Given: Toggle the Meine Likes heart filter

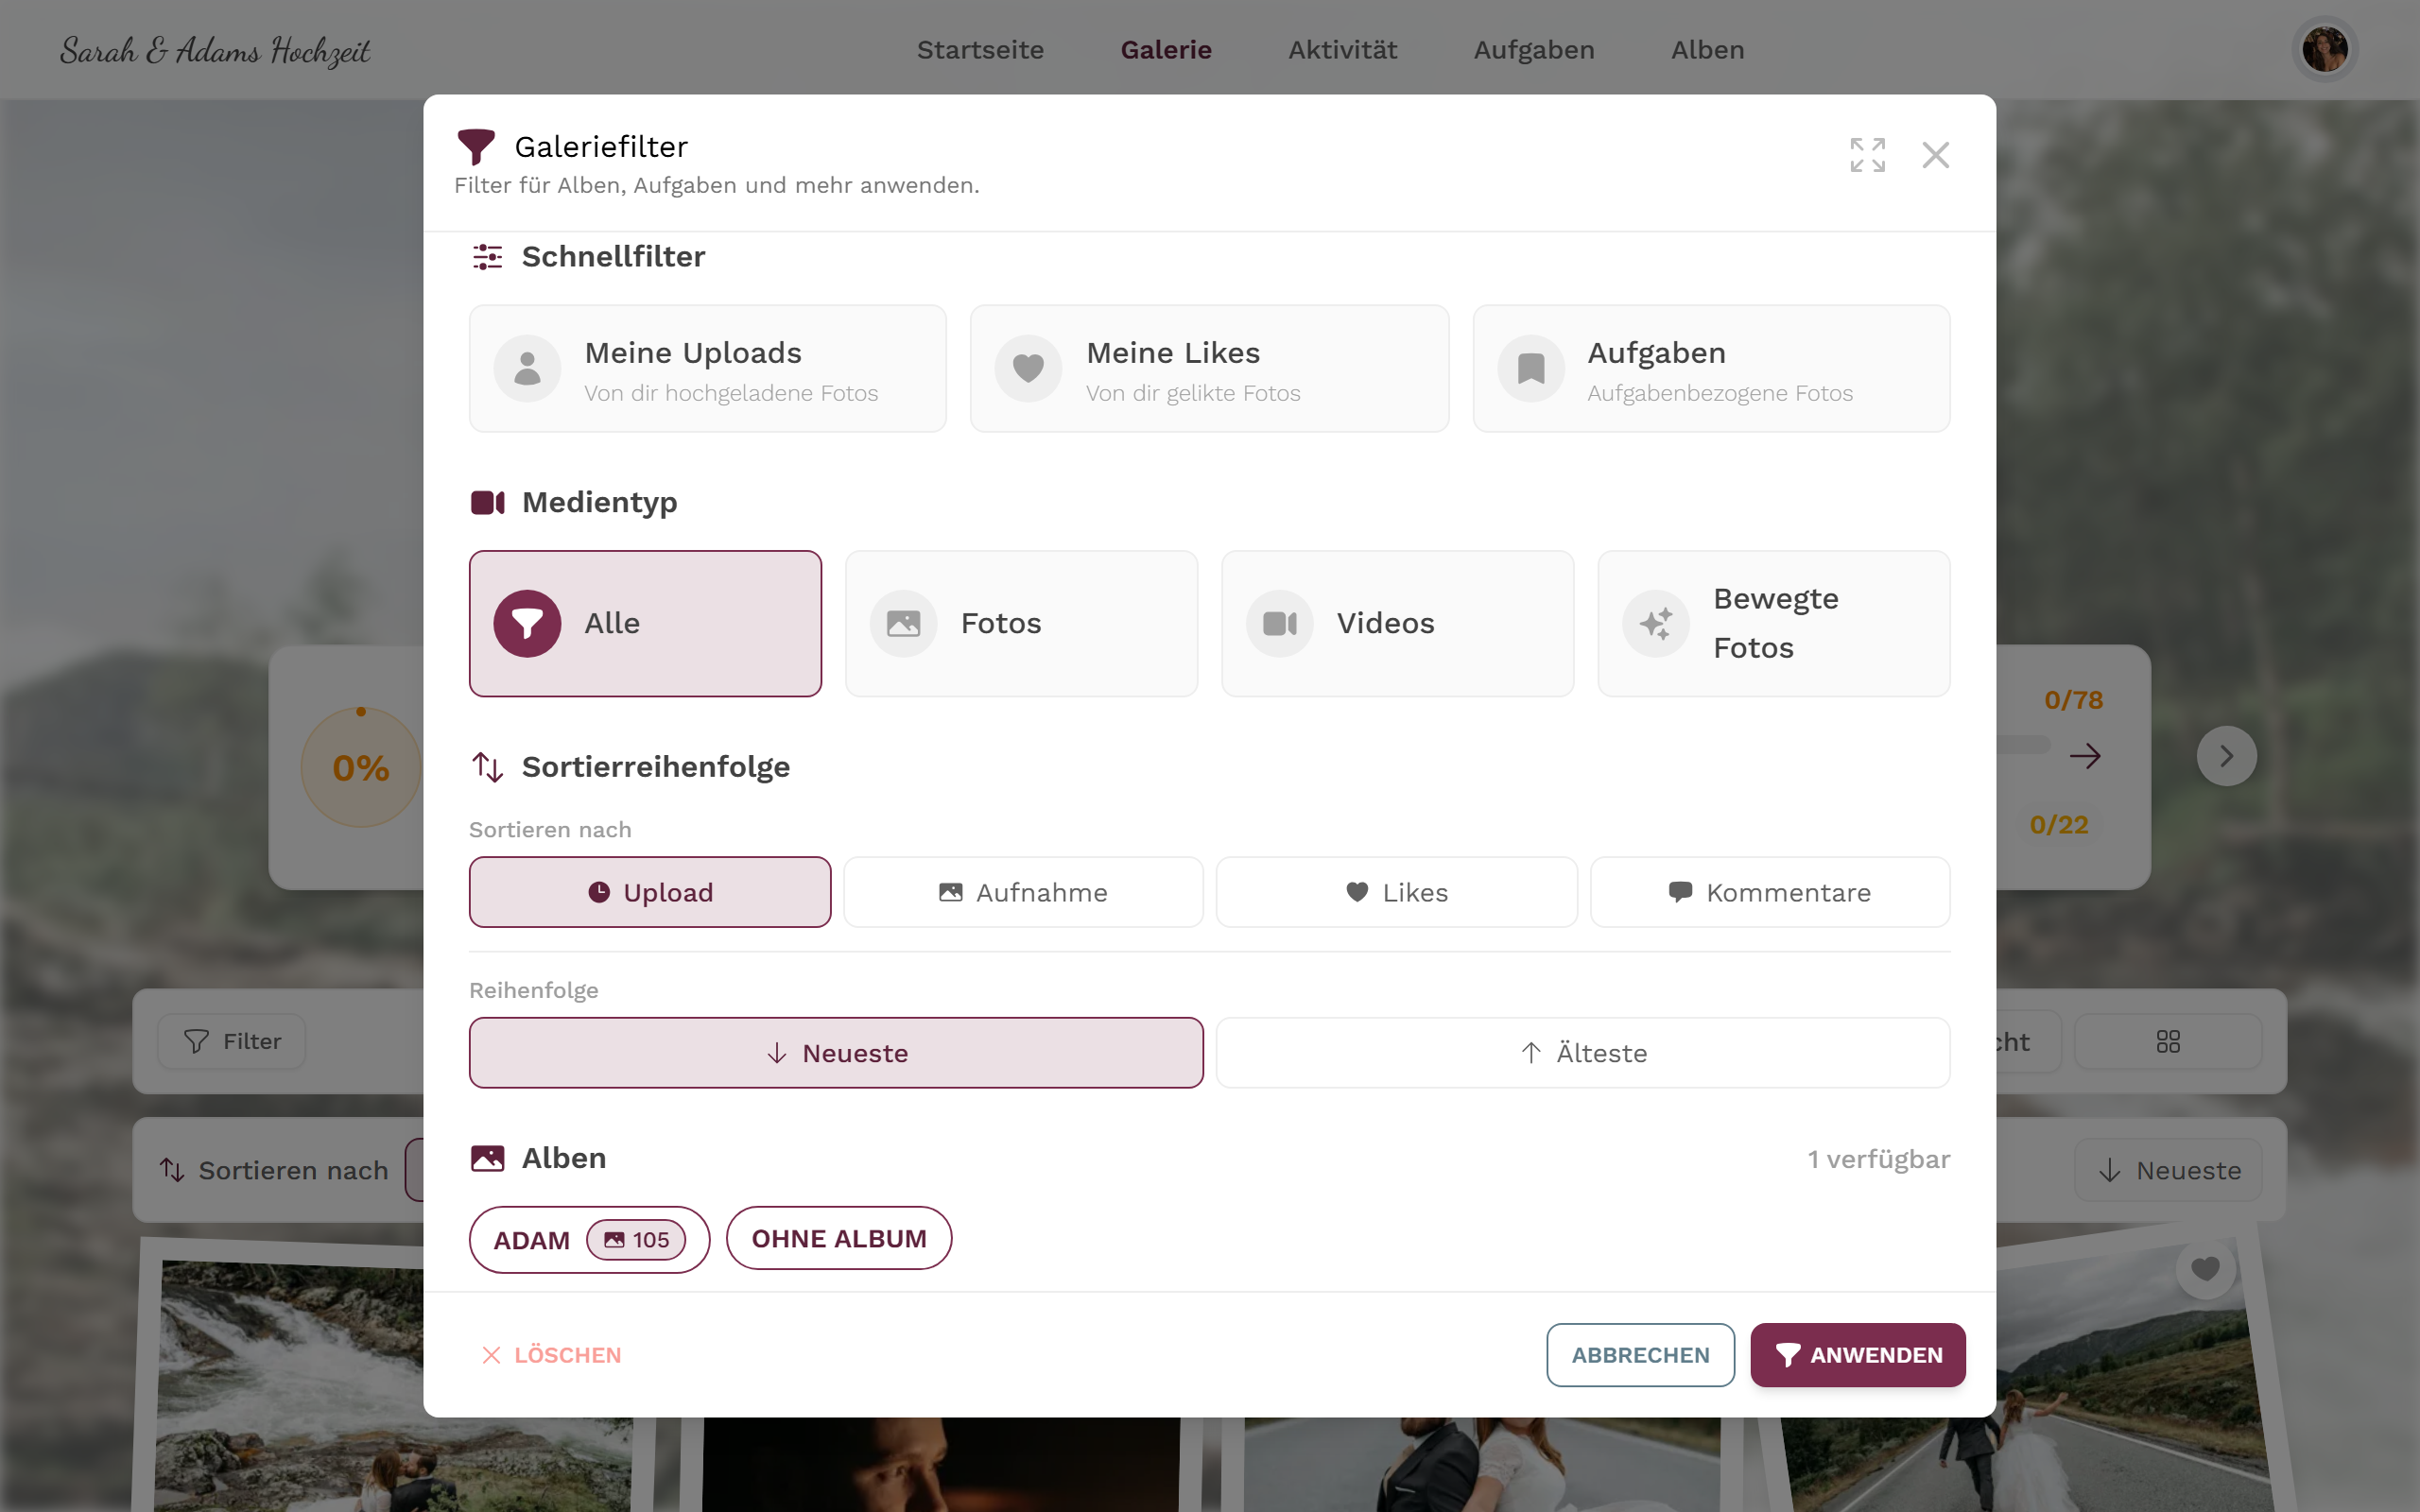Looking at the screenshot, I should (1209, 369).
